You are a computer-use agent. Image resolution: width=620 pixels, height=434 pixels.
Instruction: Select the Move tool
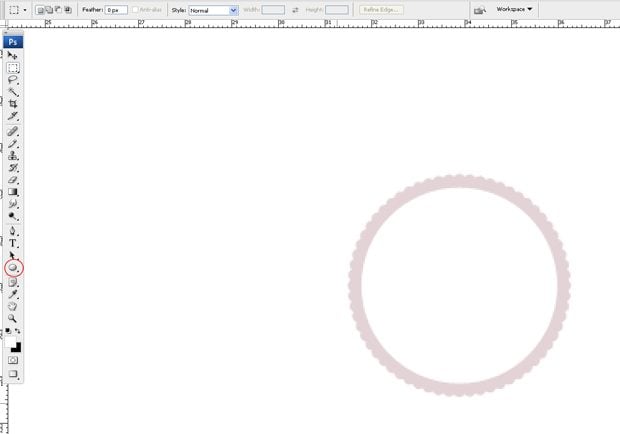tap(14, 56)
